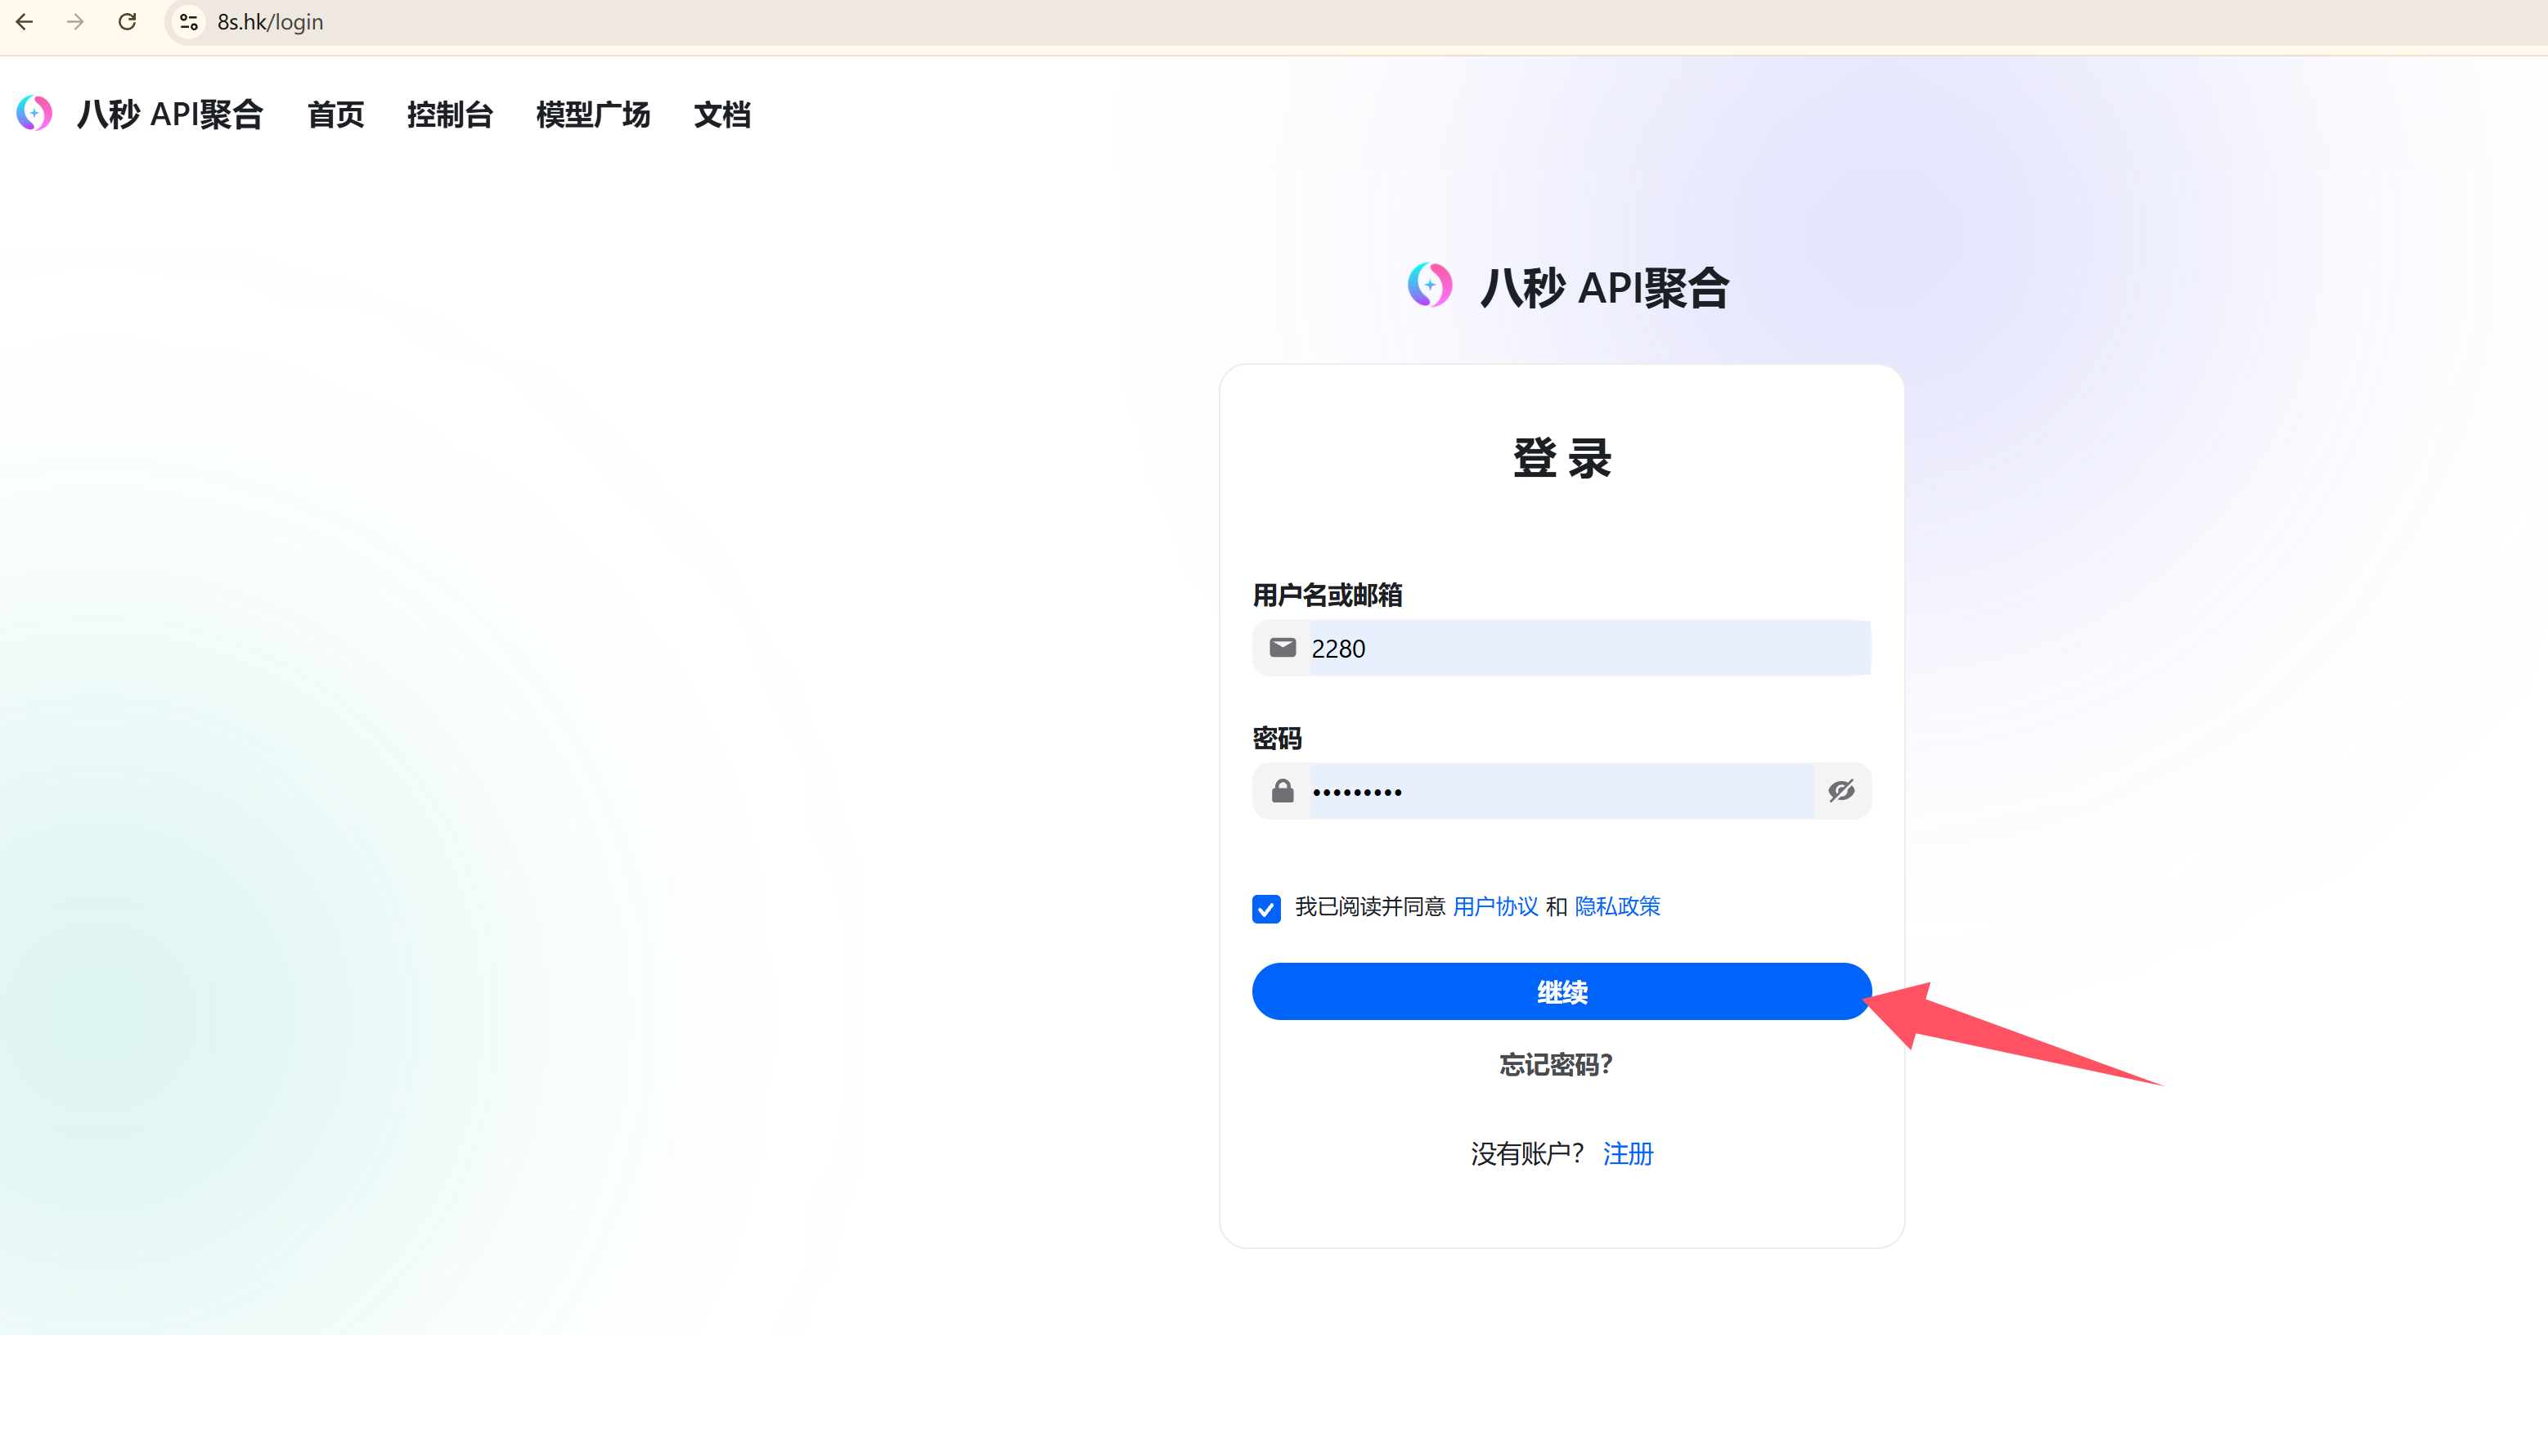Click the blue 继续 button
2548x1456 pixels.
click(x=1562, y=991)
